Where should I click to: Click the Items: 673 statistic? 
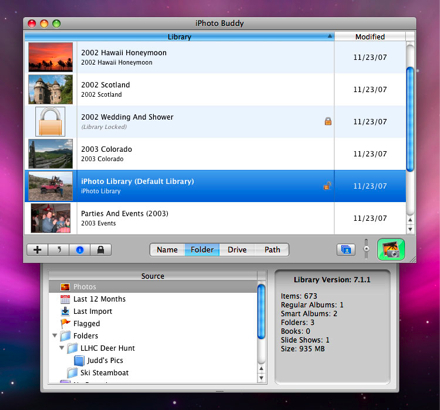[299, 296]
